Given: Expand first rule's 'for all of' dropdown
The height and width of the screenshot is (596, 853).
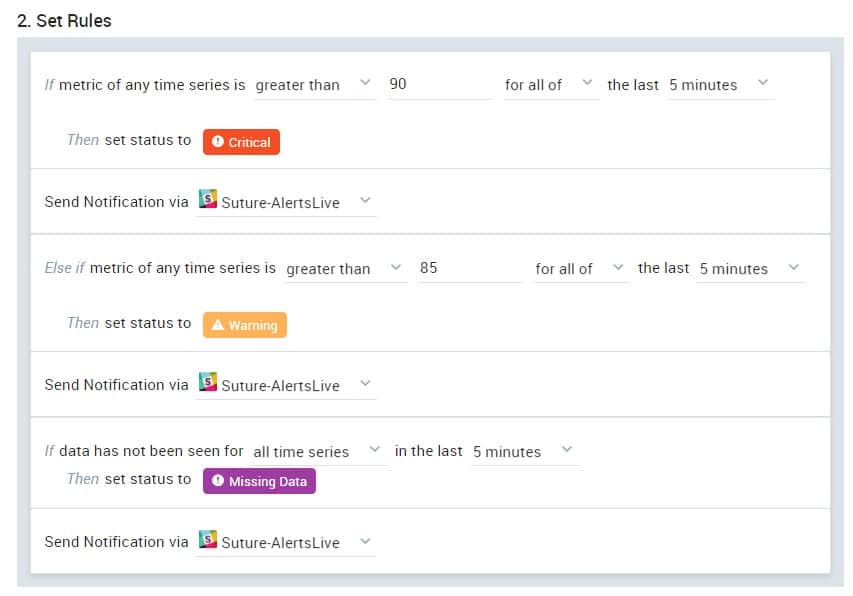Looking at the screenshot, I should coord(551,85).
